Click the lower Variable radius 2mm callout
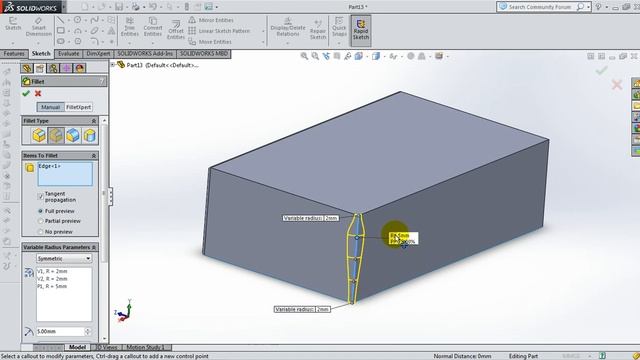Image resolution: width=640 pixels, height=360 pixels. coord(302,309)
